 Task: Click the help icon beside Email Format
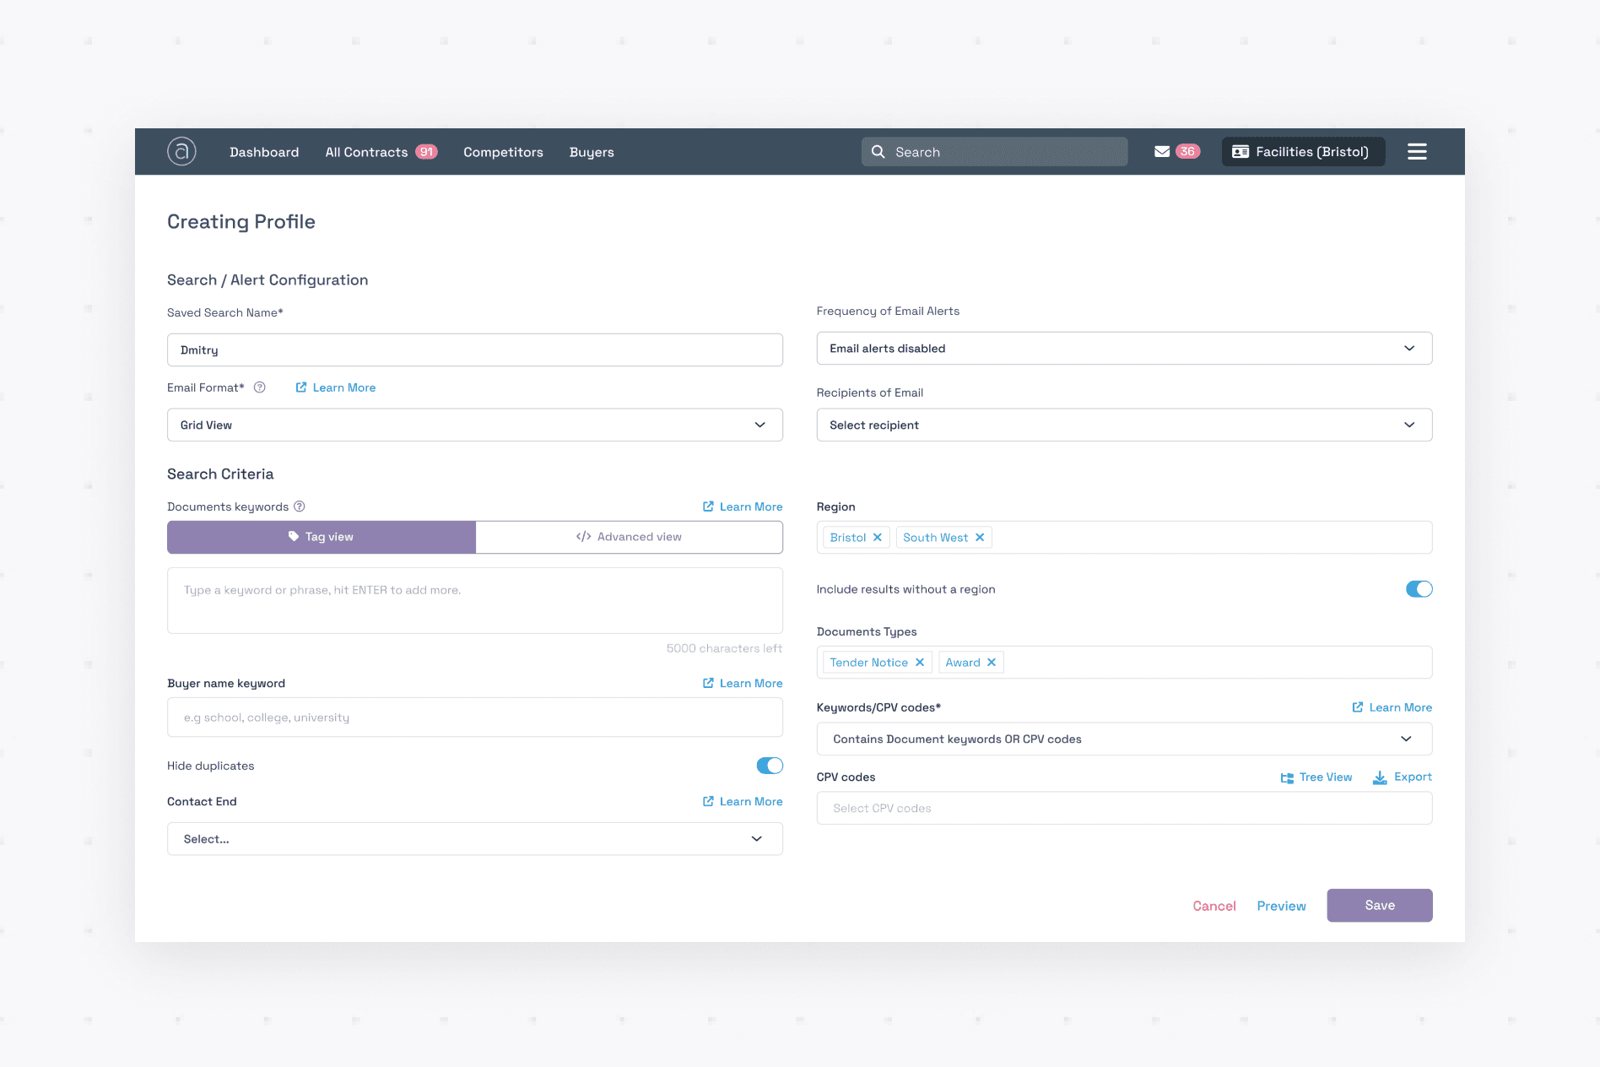coord(260,388)
